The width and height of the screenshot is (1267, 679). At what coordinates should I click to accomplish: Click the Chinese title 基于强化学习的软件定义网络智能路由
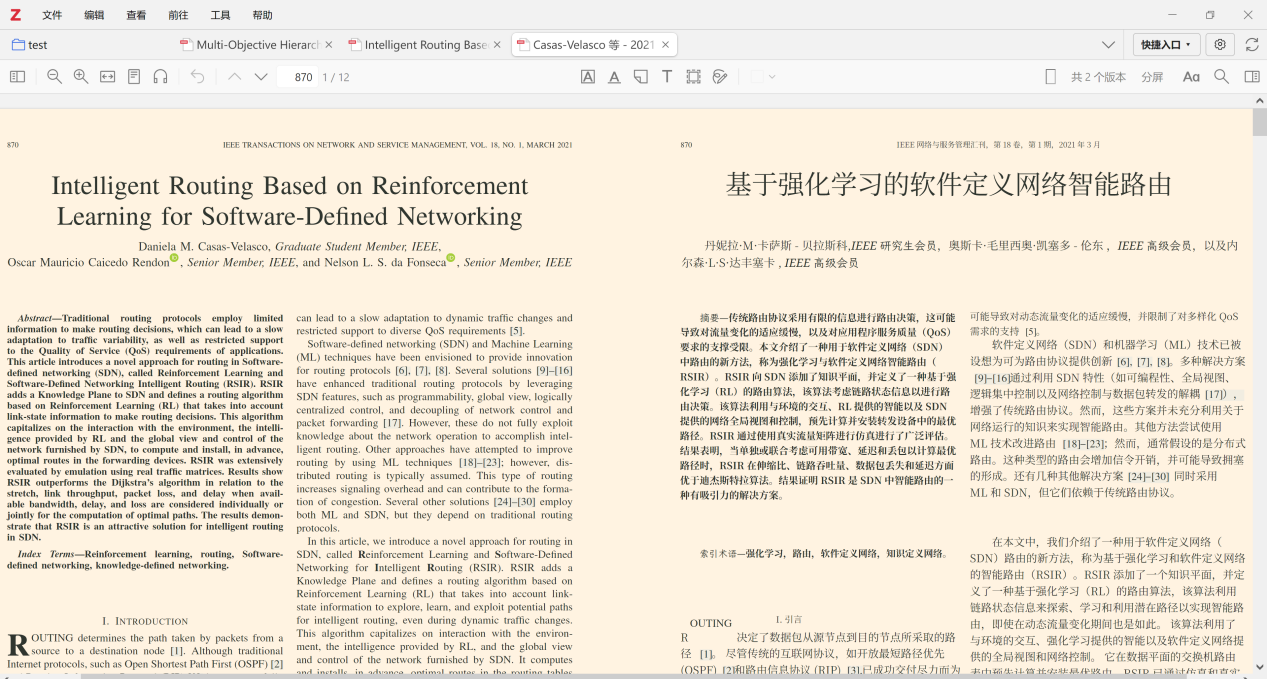click(948, 185)
